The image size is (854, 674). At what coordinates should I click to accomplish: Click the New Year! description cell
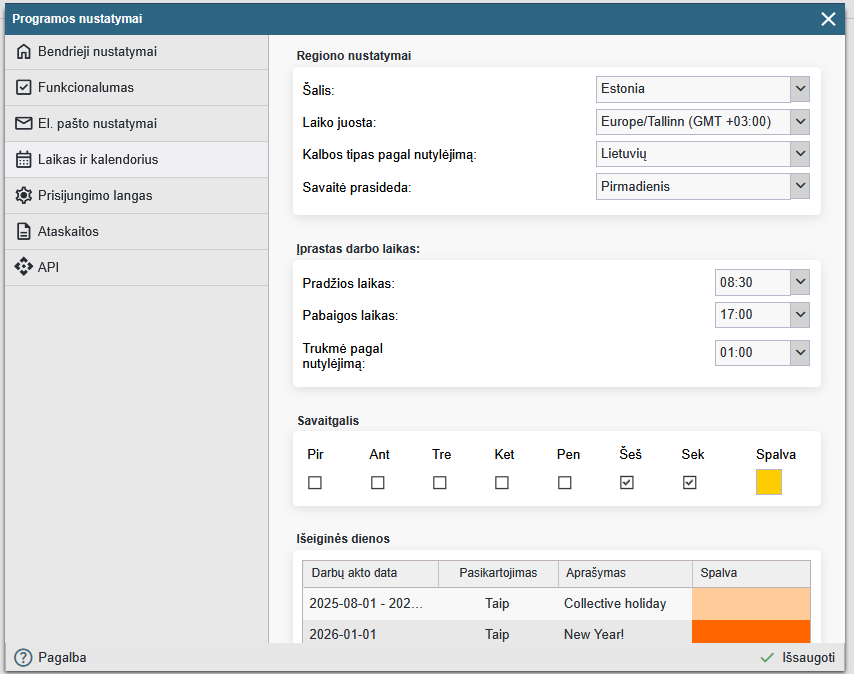pyautogui.click(x=625, y=633)
